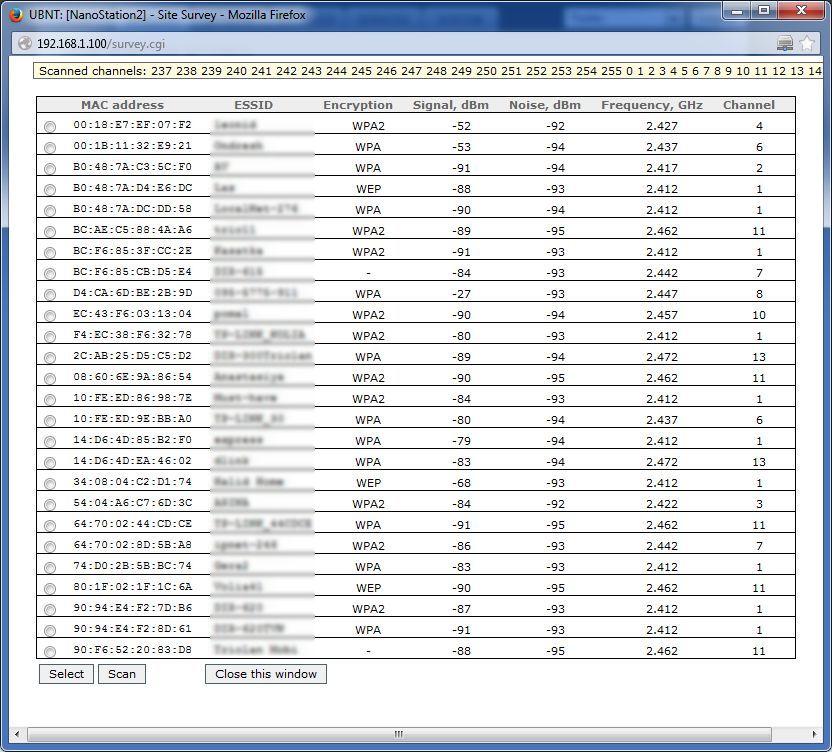Select radio for MAC BC:AE:C5:88:4A:A6

(50, 232)
